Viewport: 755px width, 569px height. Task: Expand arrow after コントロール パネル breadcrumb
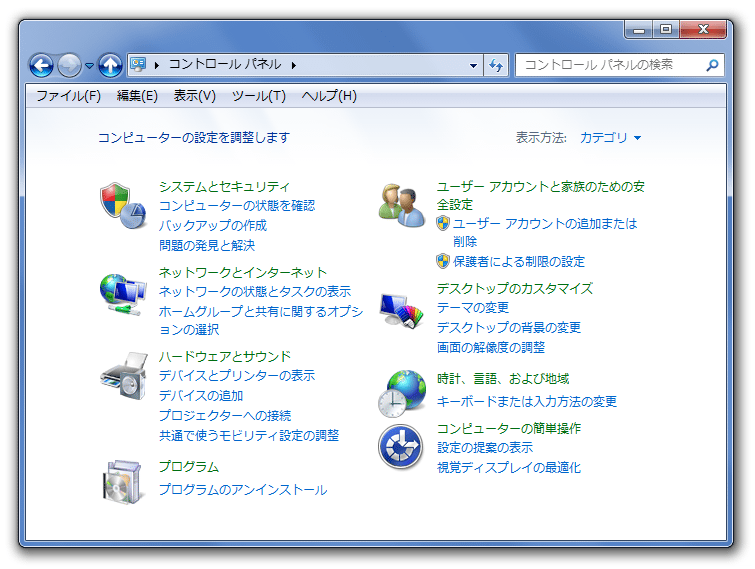click(x=294, y=65)
